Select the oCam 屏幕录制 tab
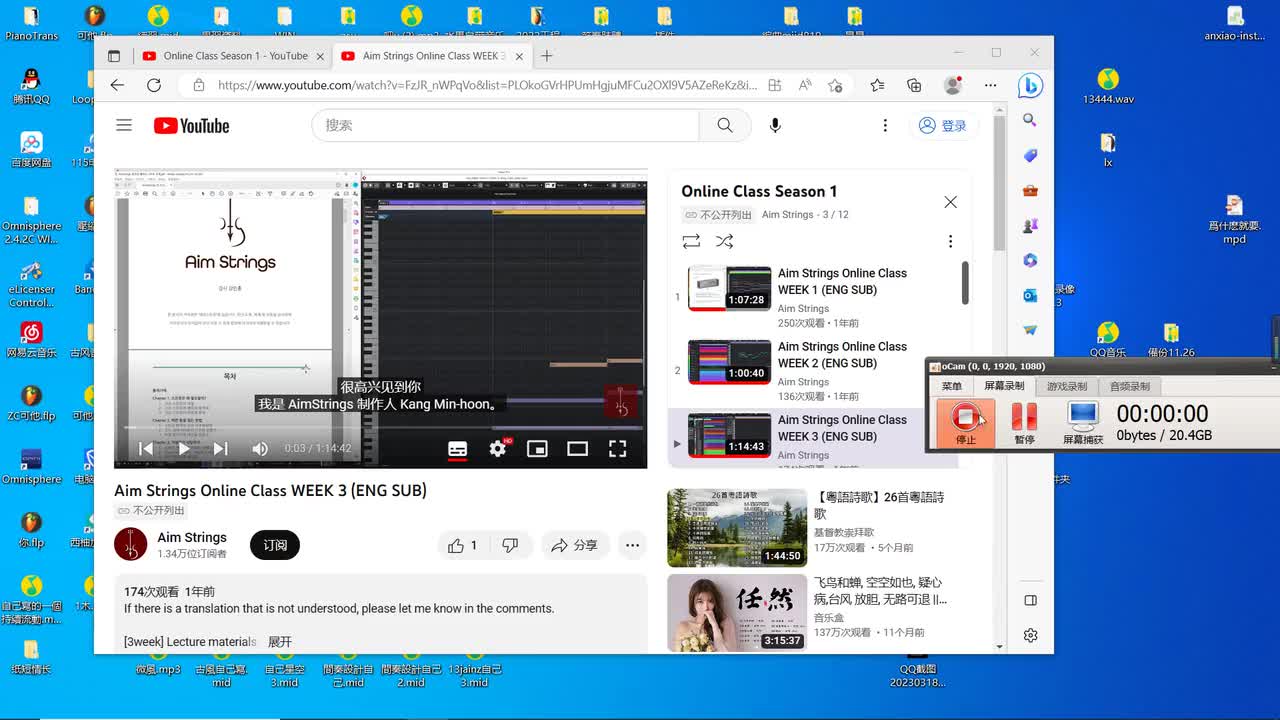 click(1004, 386)
